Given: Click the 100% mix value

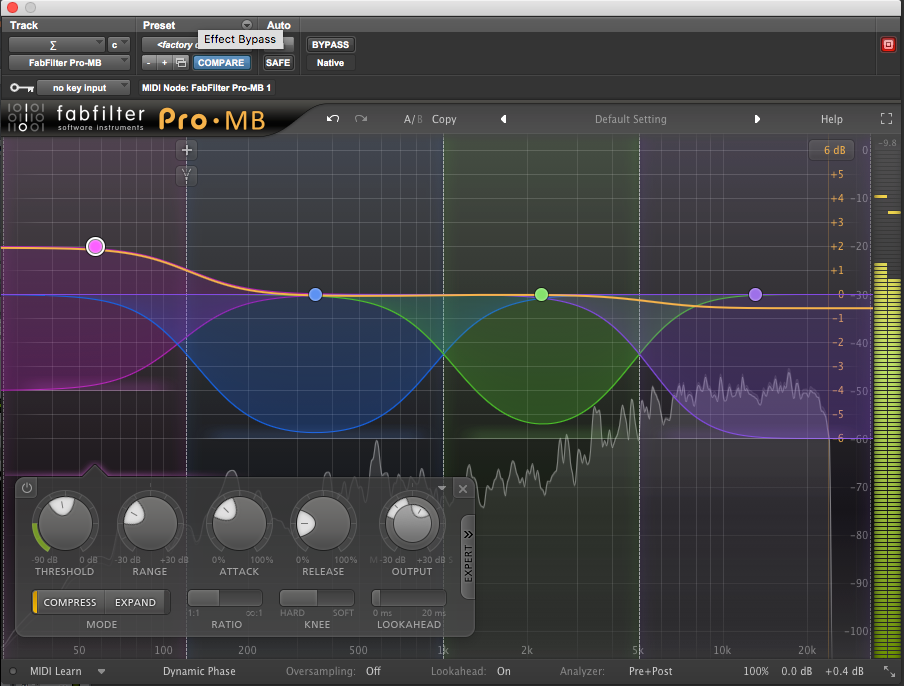Looking at the screenshot, I should 756,671.
